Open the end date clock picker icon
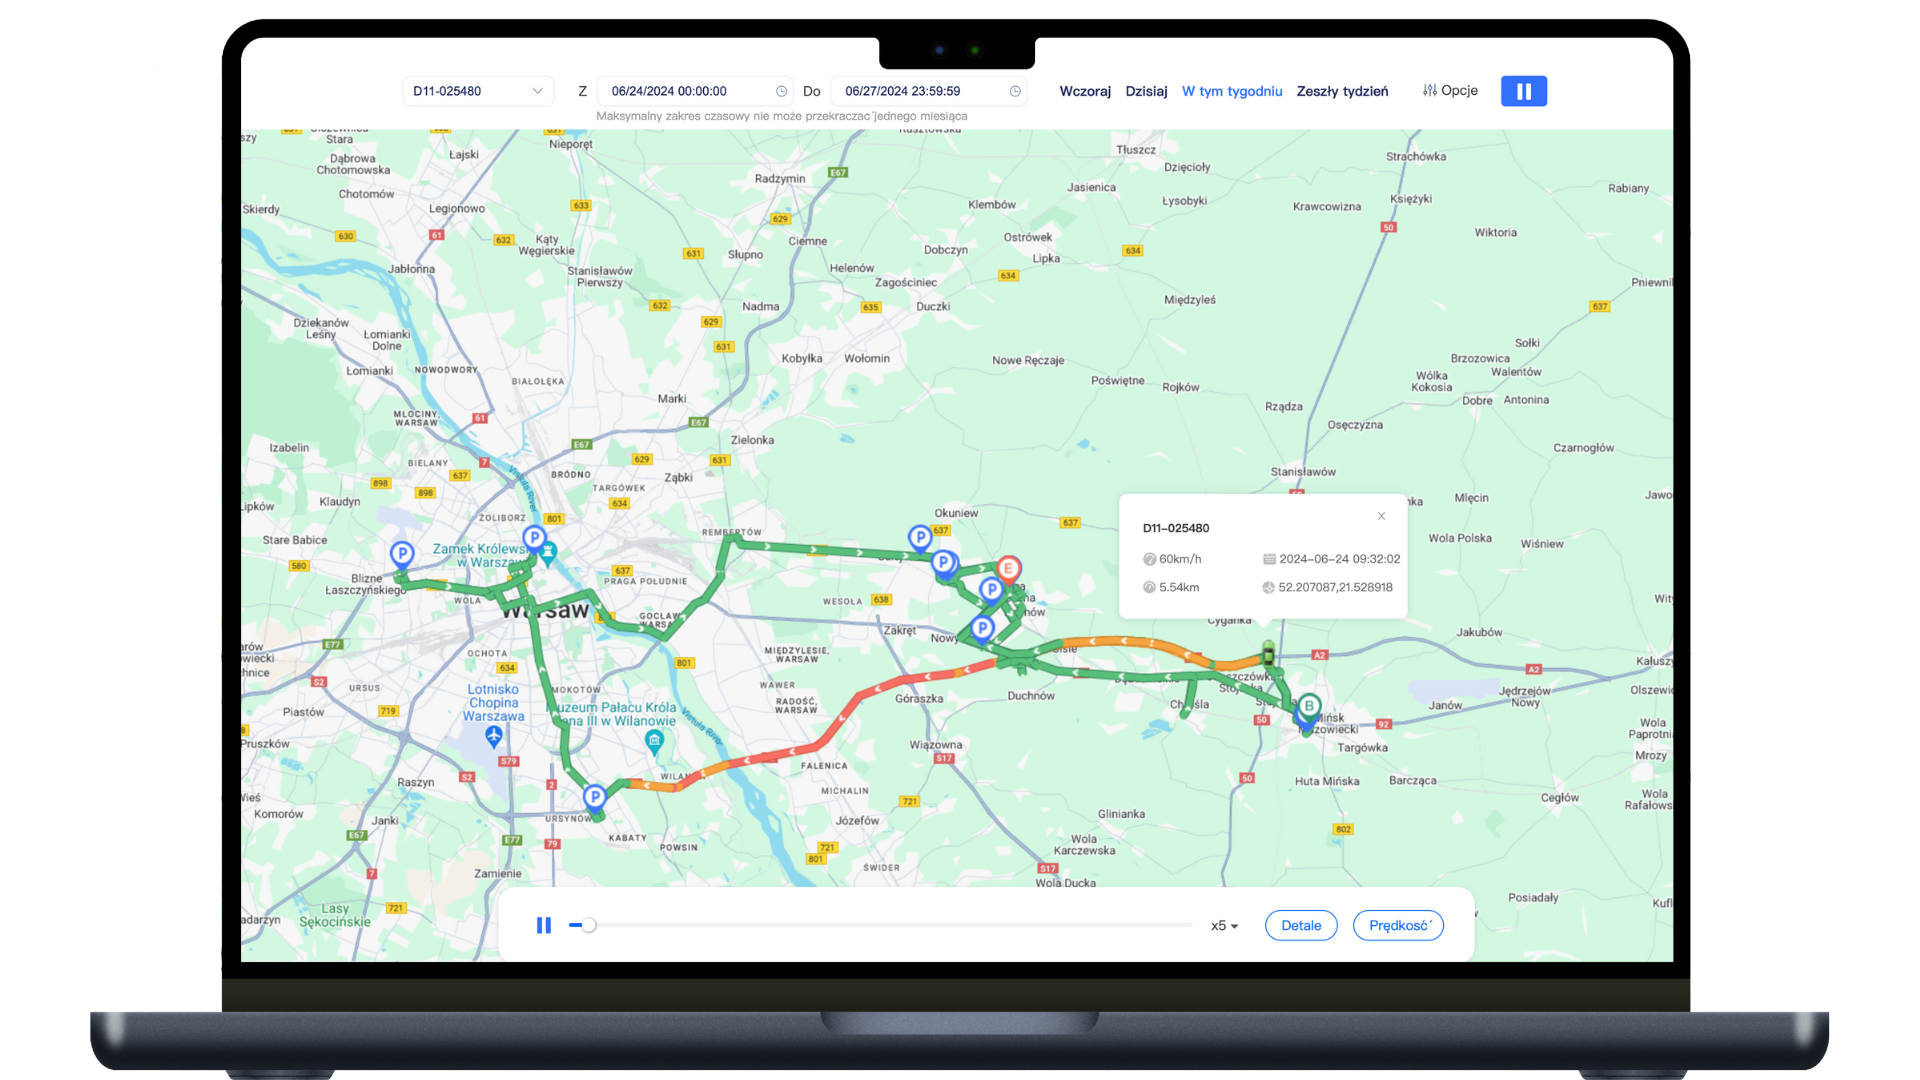The width and height of the screenshot is (1920, 1080). pos(1015,91)
